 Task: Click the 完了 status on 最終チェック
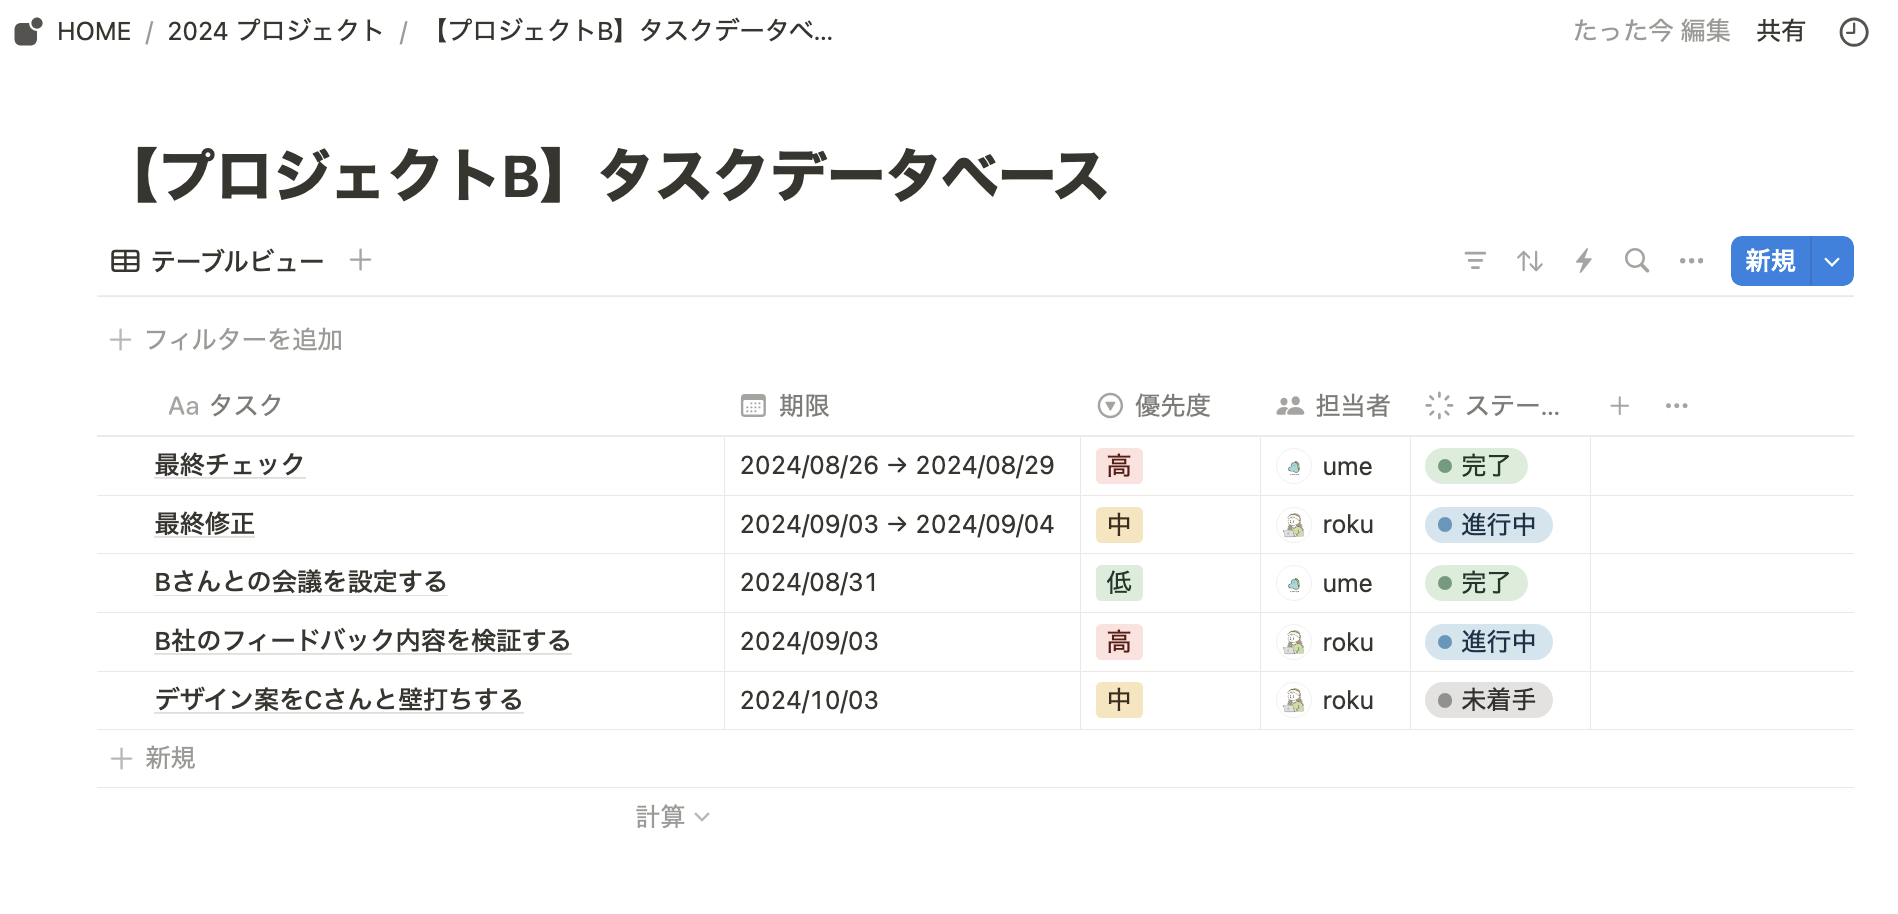click(x=1476, y=466)
